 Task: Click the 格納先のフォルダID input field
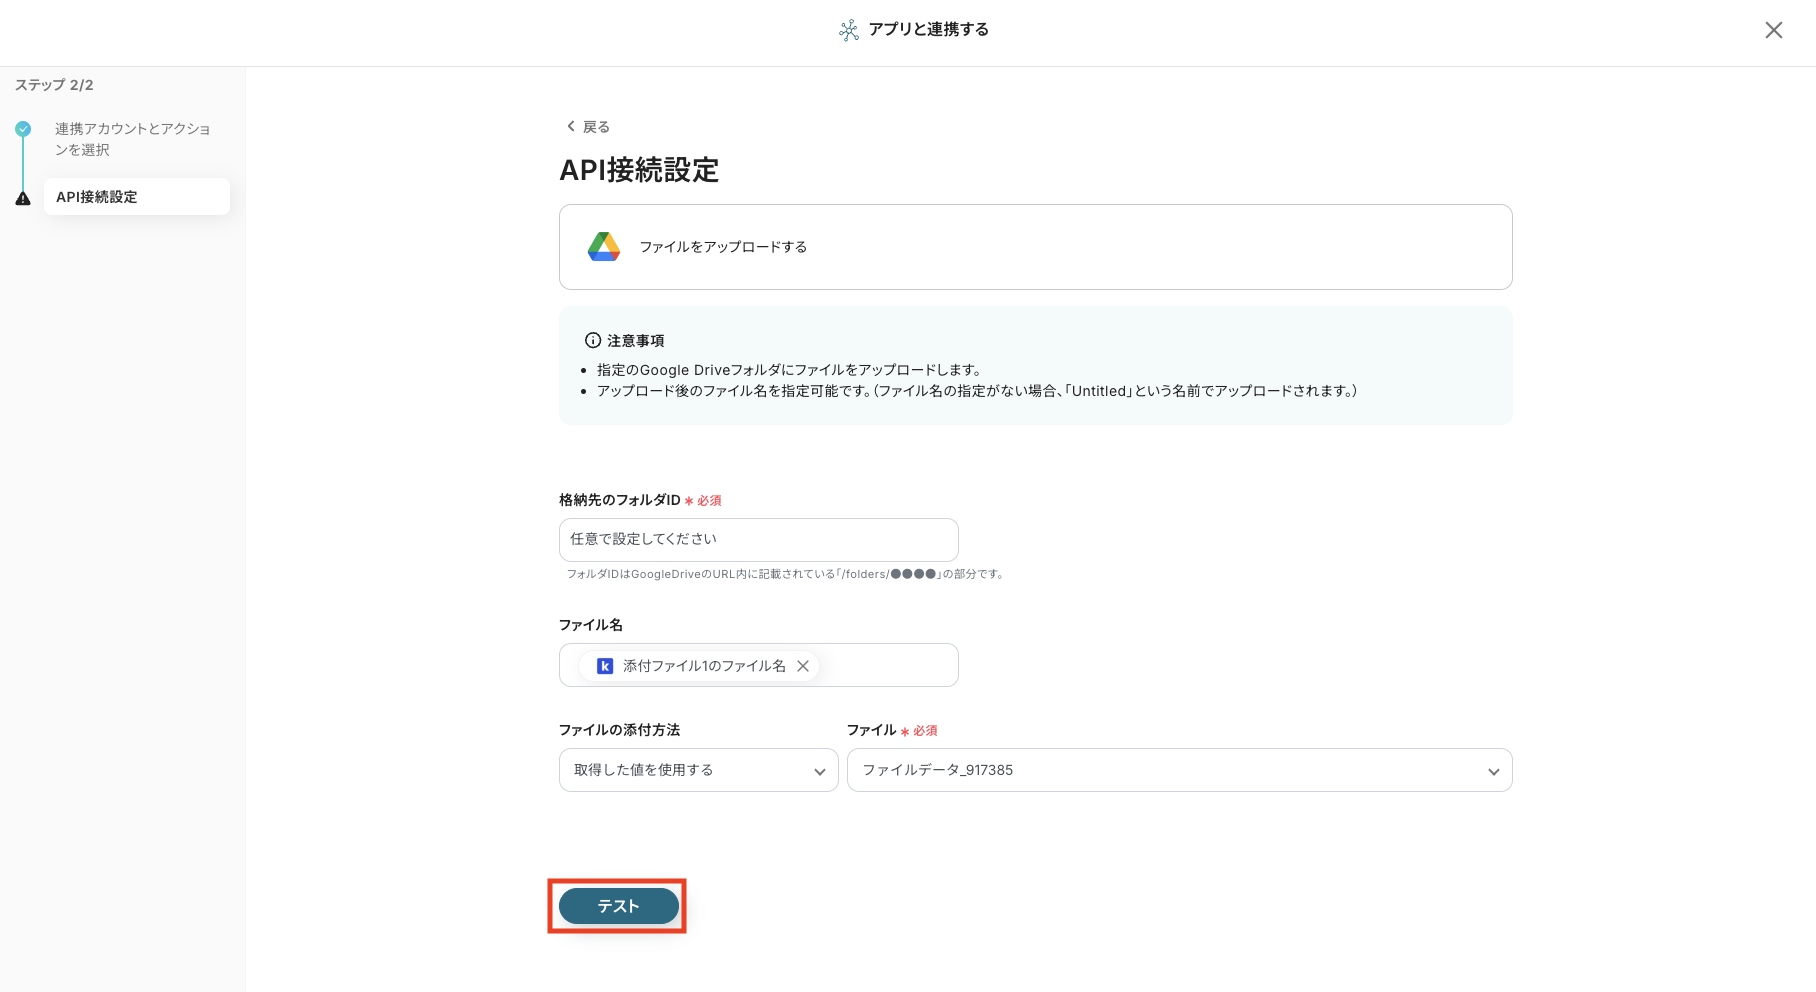[x=759, y=540]
